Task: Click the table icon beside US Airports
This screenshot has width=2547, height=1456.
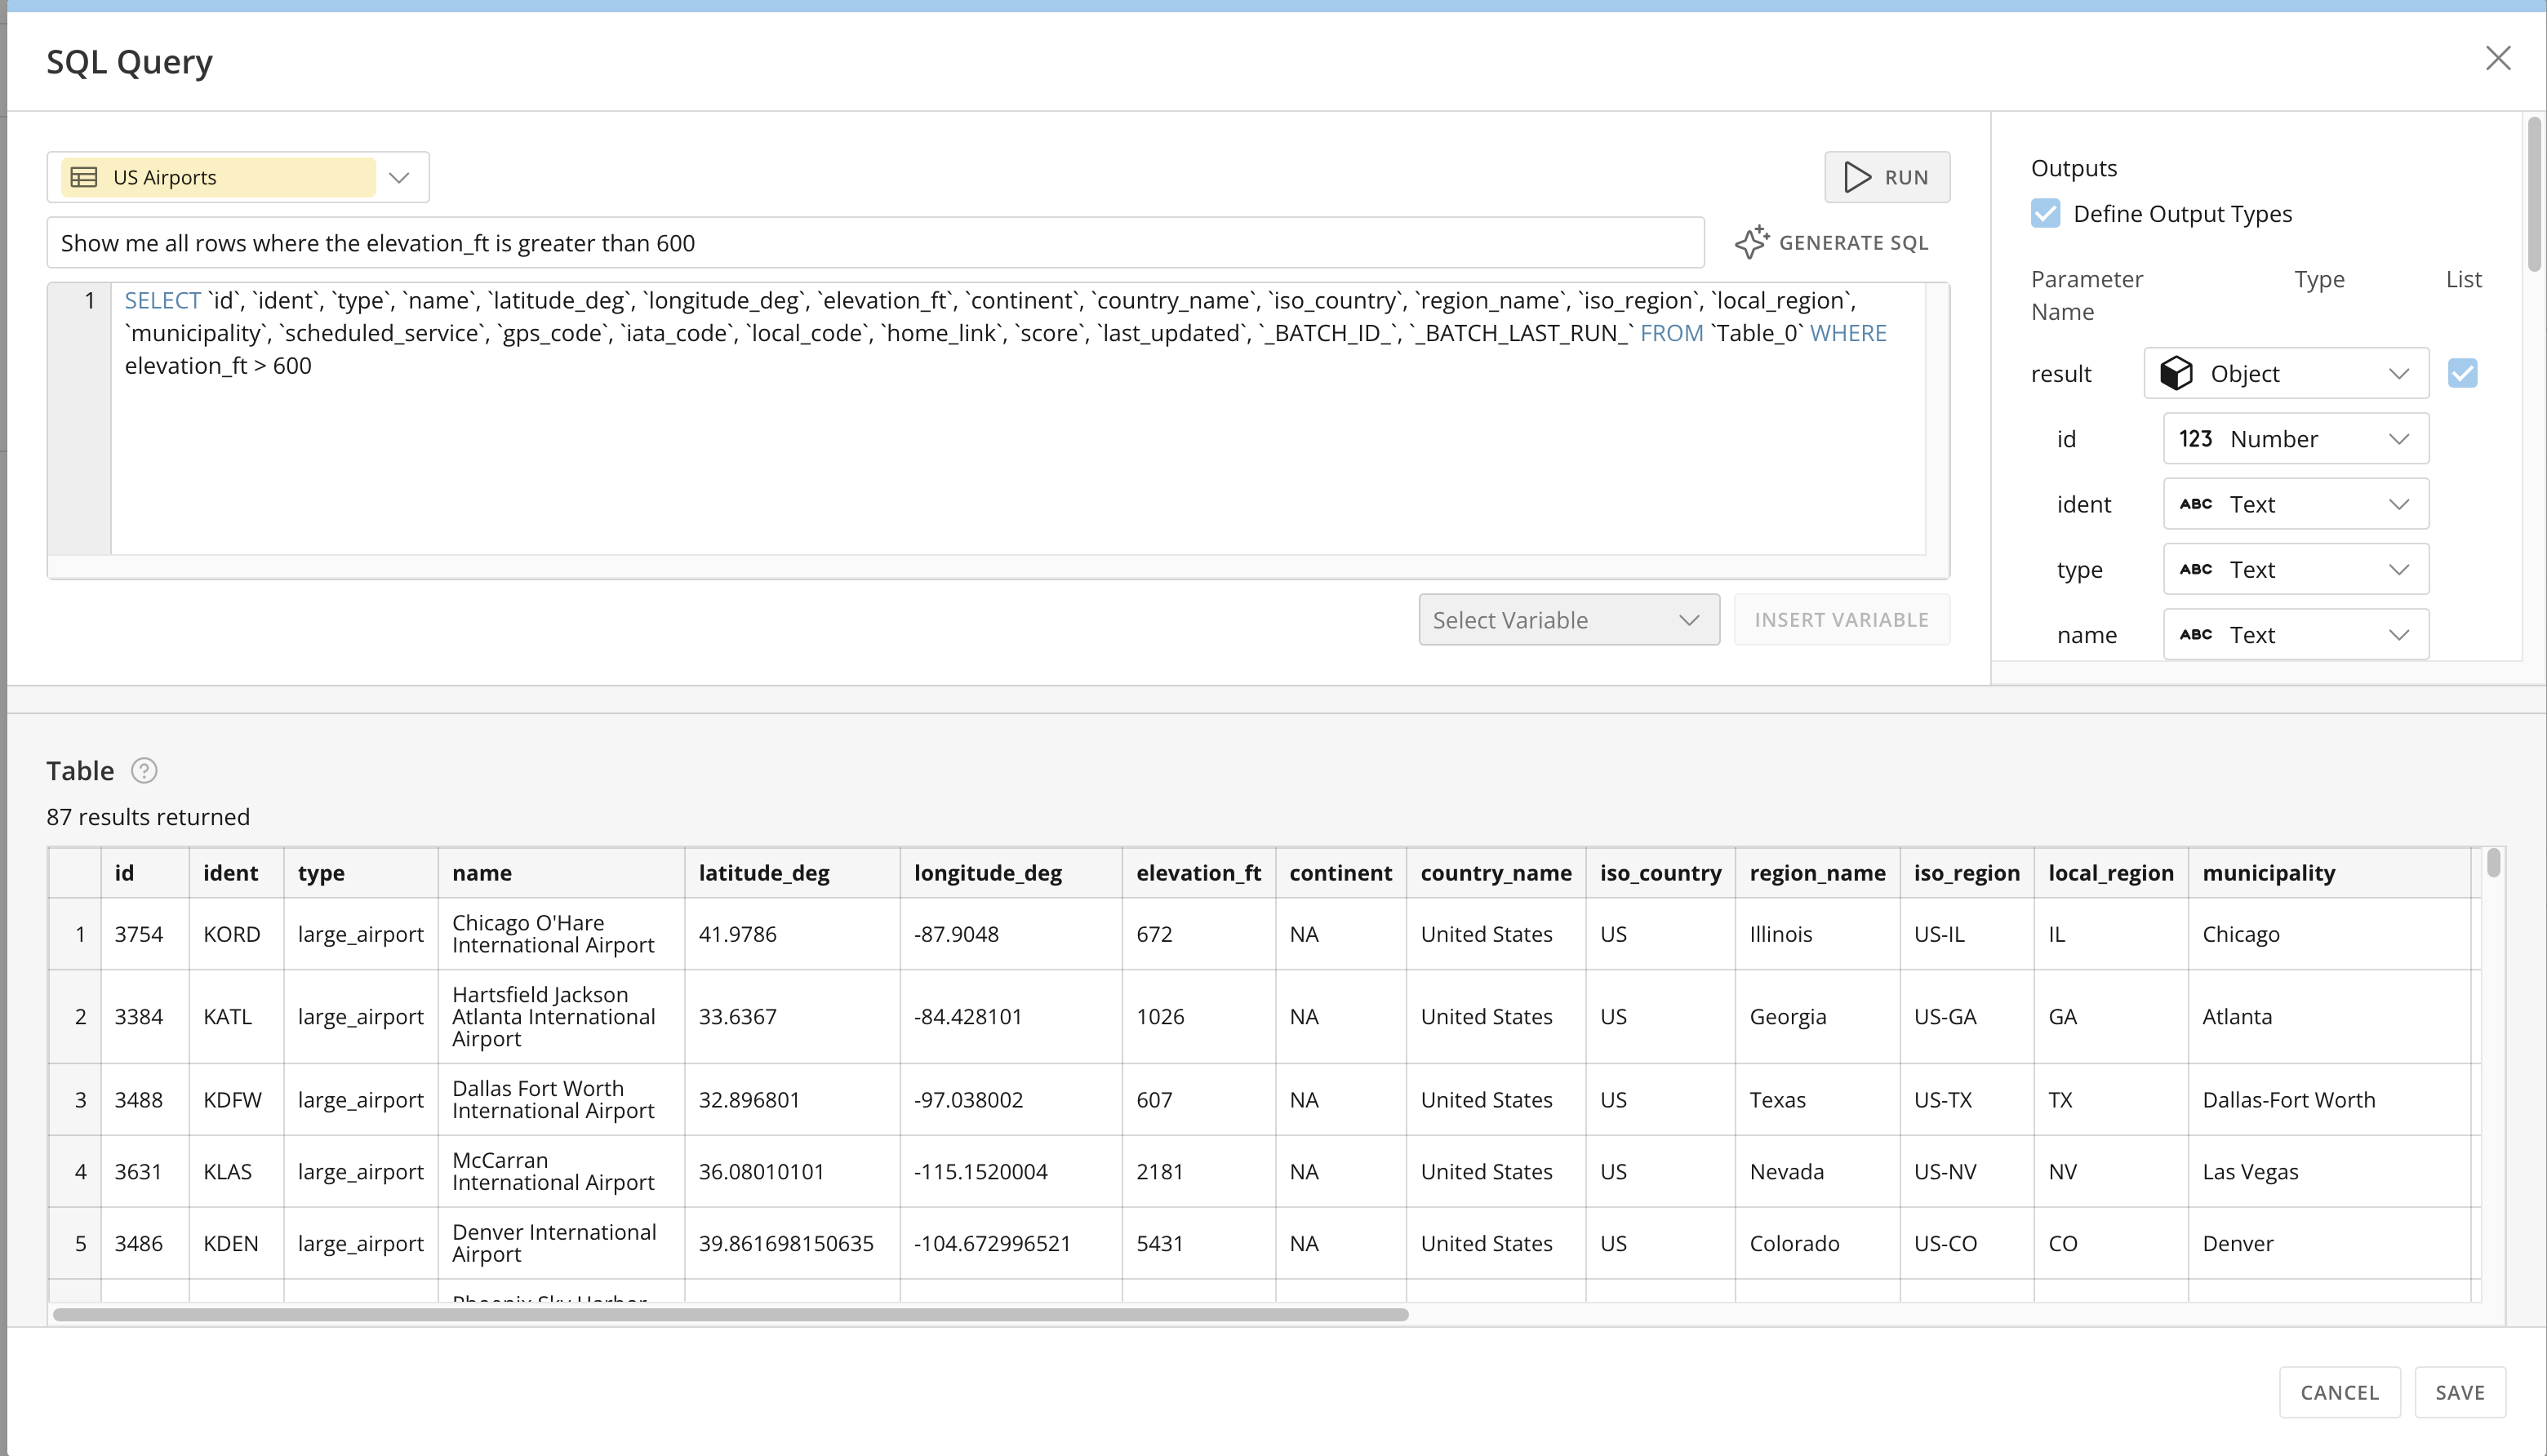Action: tap(84, 177)
